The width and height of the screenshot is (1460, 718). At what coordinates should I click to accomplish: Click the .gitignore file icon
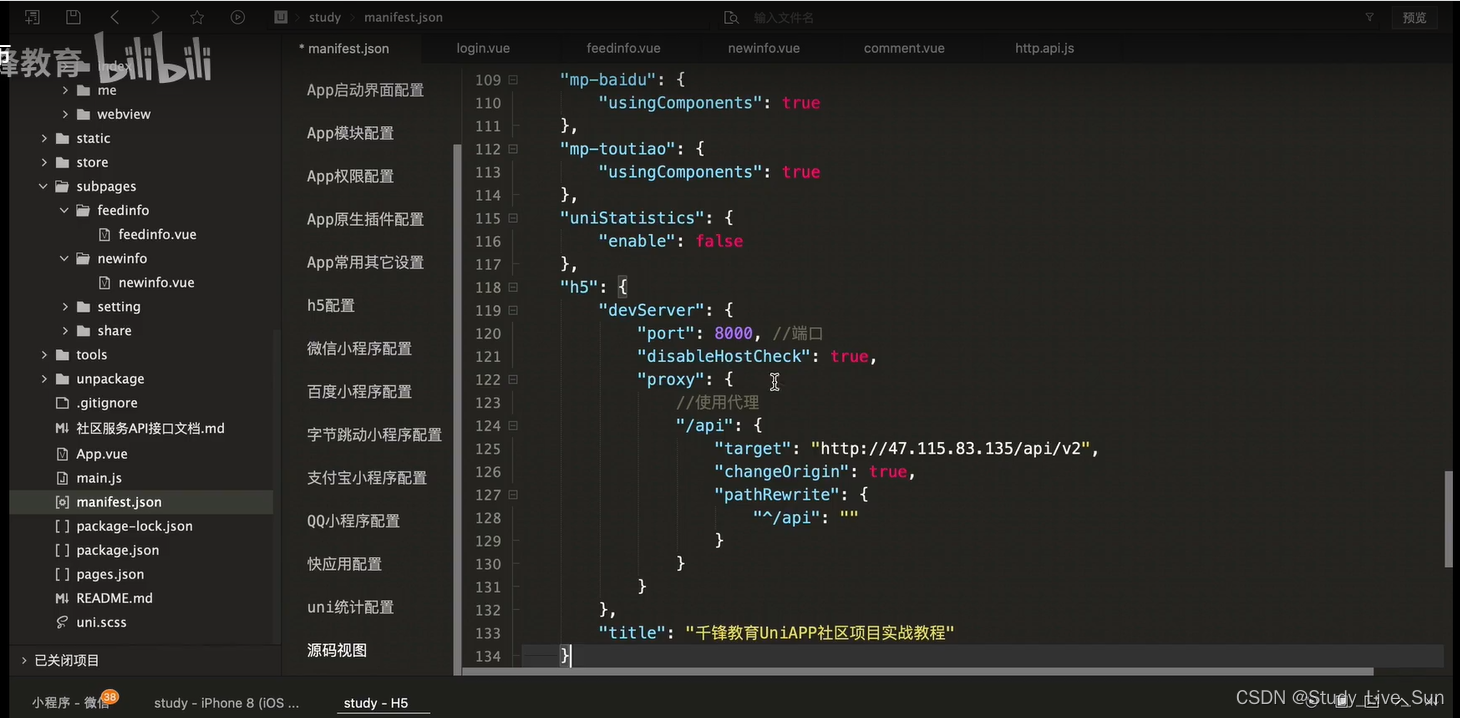[x=62, y=403]
